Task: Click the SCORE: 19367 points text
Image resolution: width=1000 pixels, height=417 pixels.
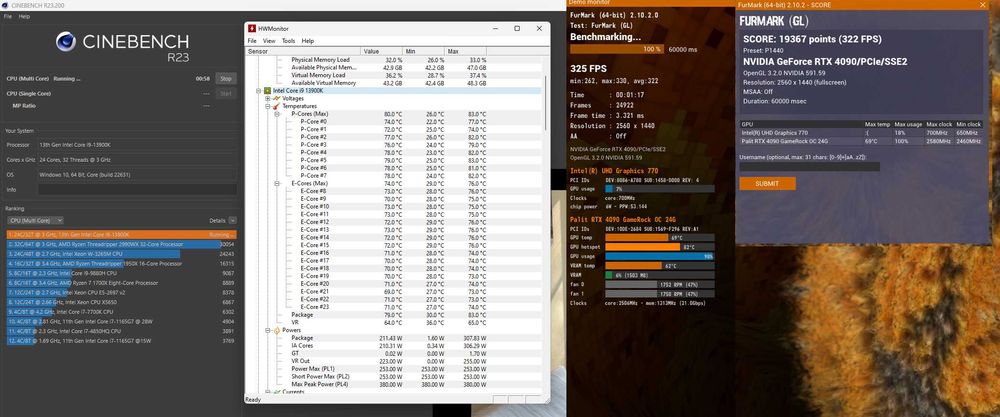Action: (x=812, y=39)
